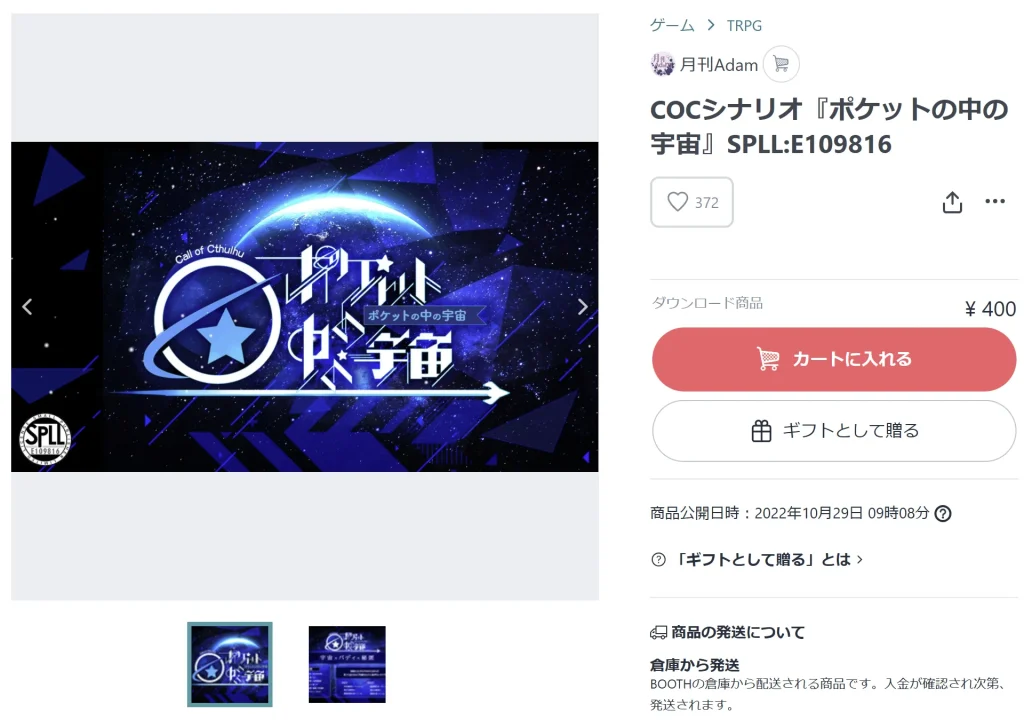Expand 「ギフトとして贈る」とは info link
This screenshot has width=1024, height=720.
tap(769, 560)
